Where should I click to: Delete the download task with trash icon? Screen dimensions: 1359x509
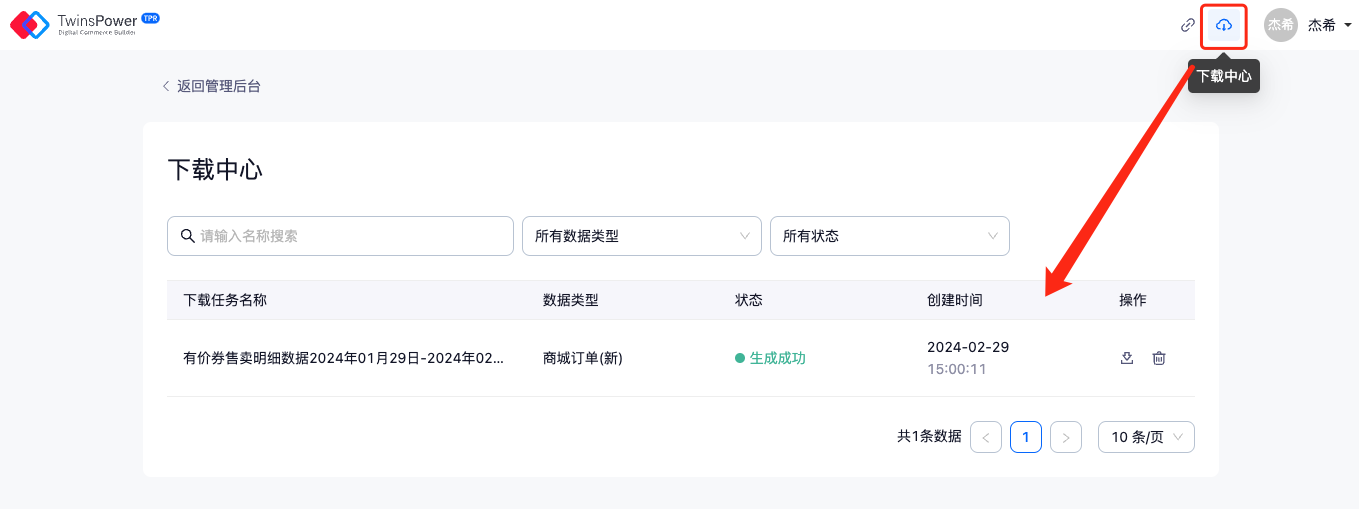click(1159, 358)
